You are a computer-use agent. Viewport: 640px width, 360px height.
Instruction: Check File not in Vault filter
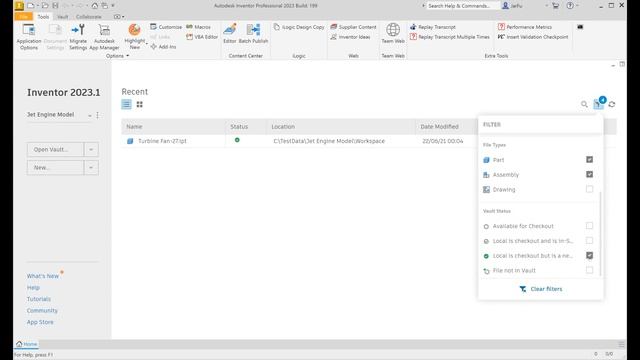click(x=589, y=270)
